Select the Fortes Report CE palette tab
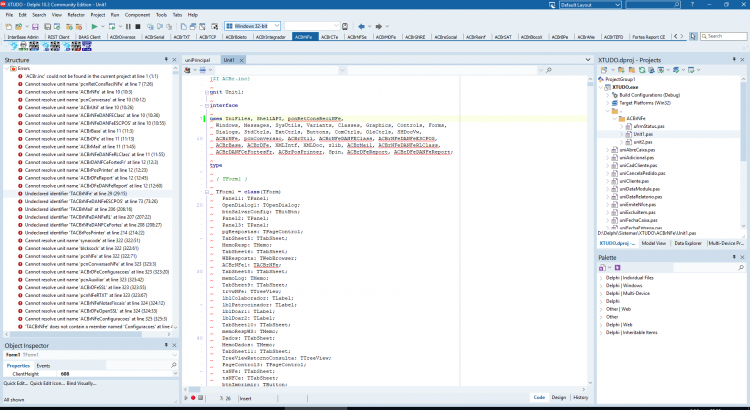Screen dimensions: 750x410 coord(649,37)
